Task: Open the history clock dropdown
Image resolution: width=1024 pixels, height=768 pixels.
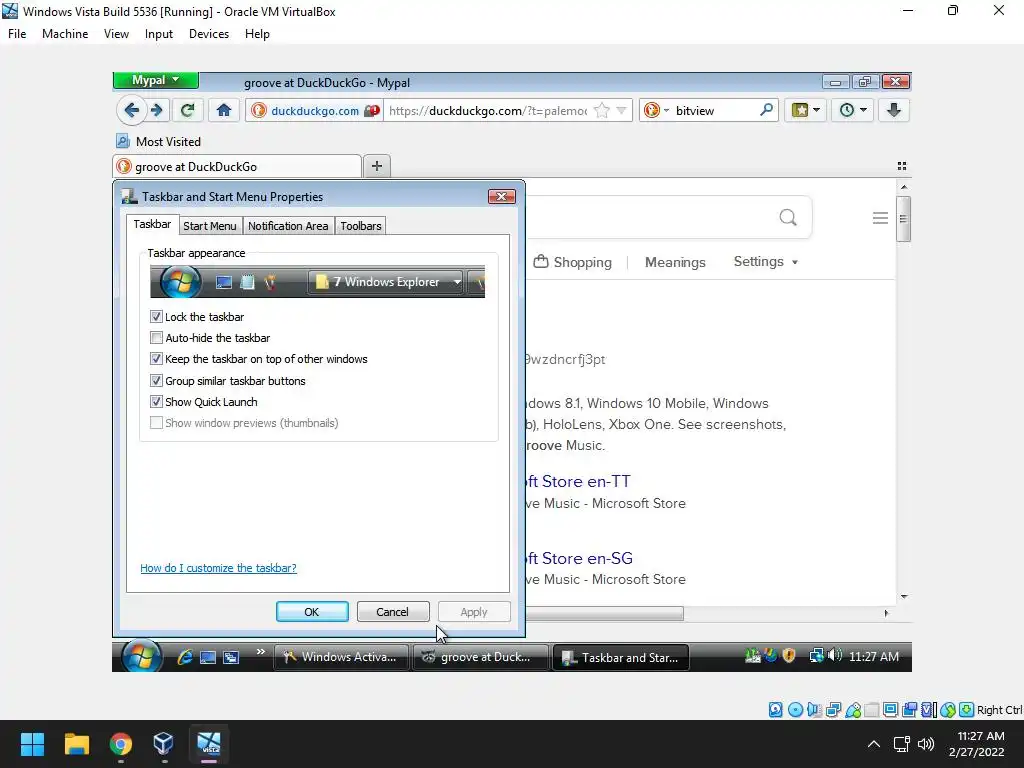Action: click(x=852, y=110)
